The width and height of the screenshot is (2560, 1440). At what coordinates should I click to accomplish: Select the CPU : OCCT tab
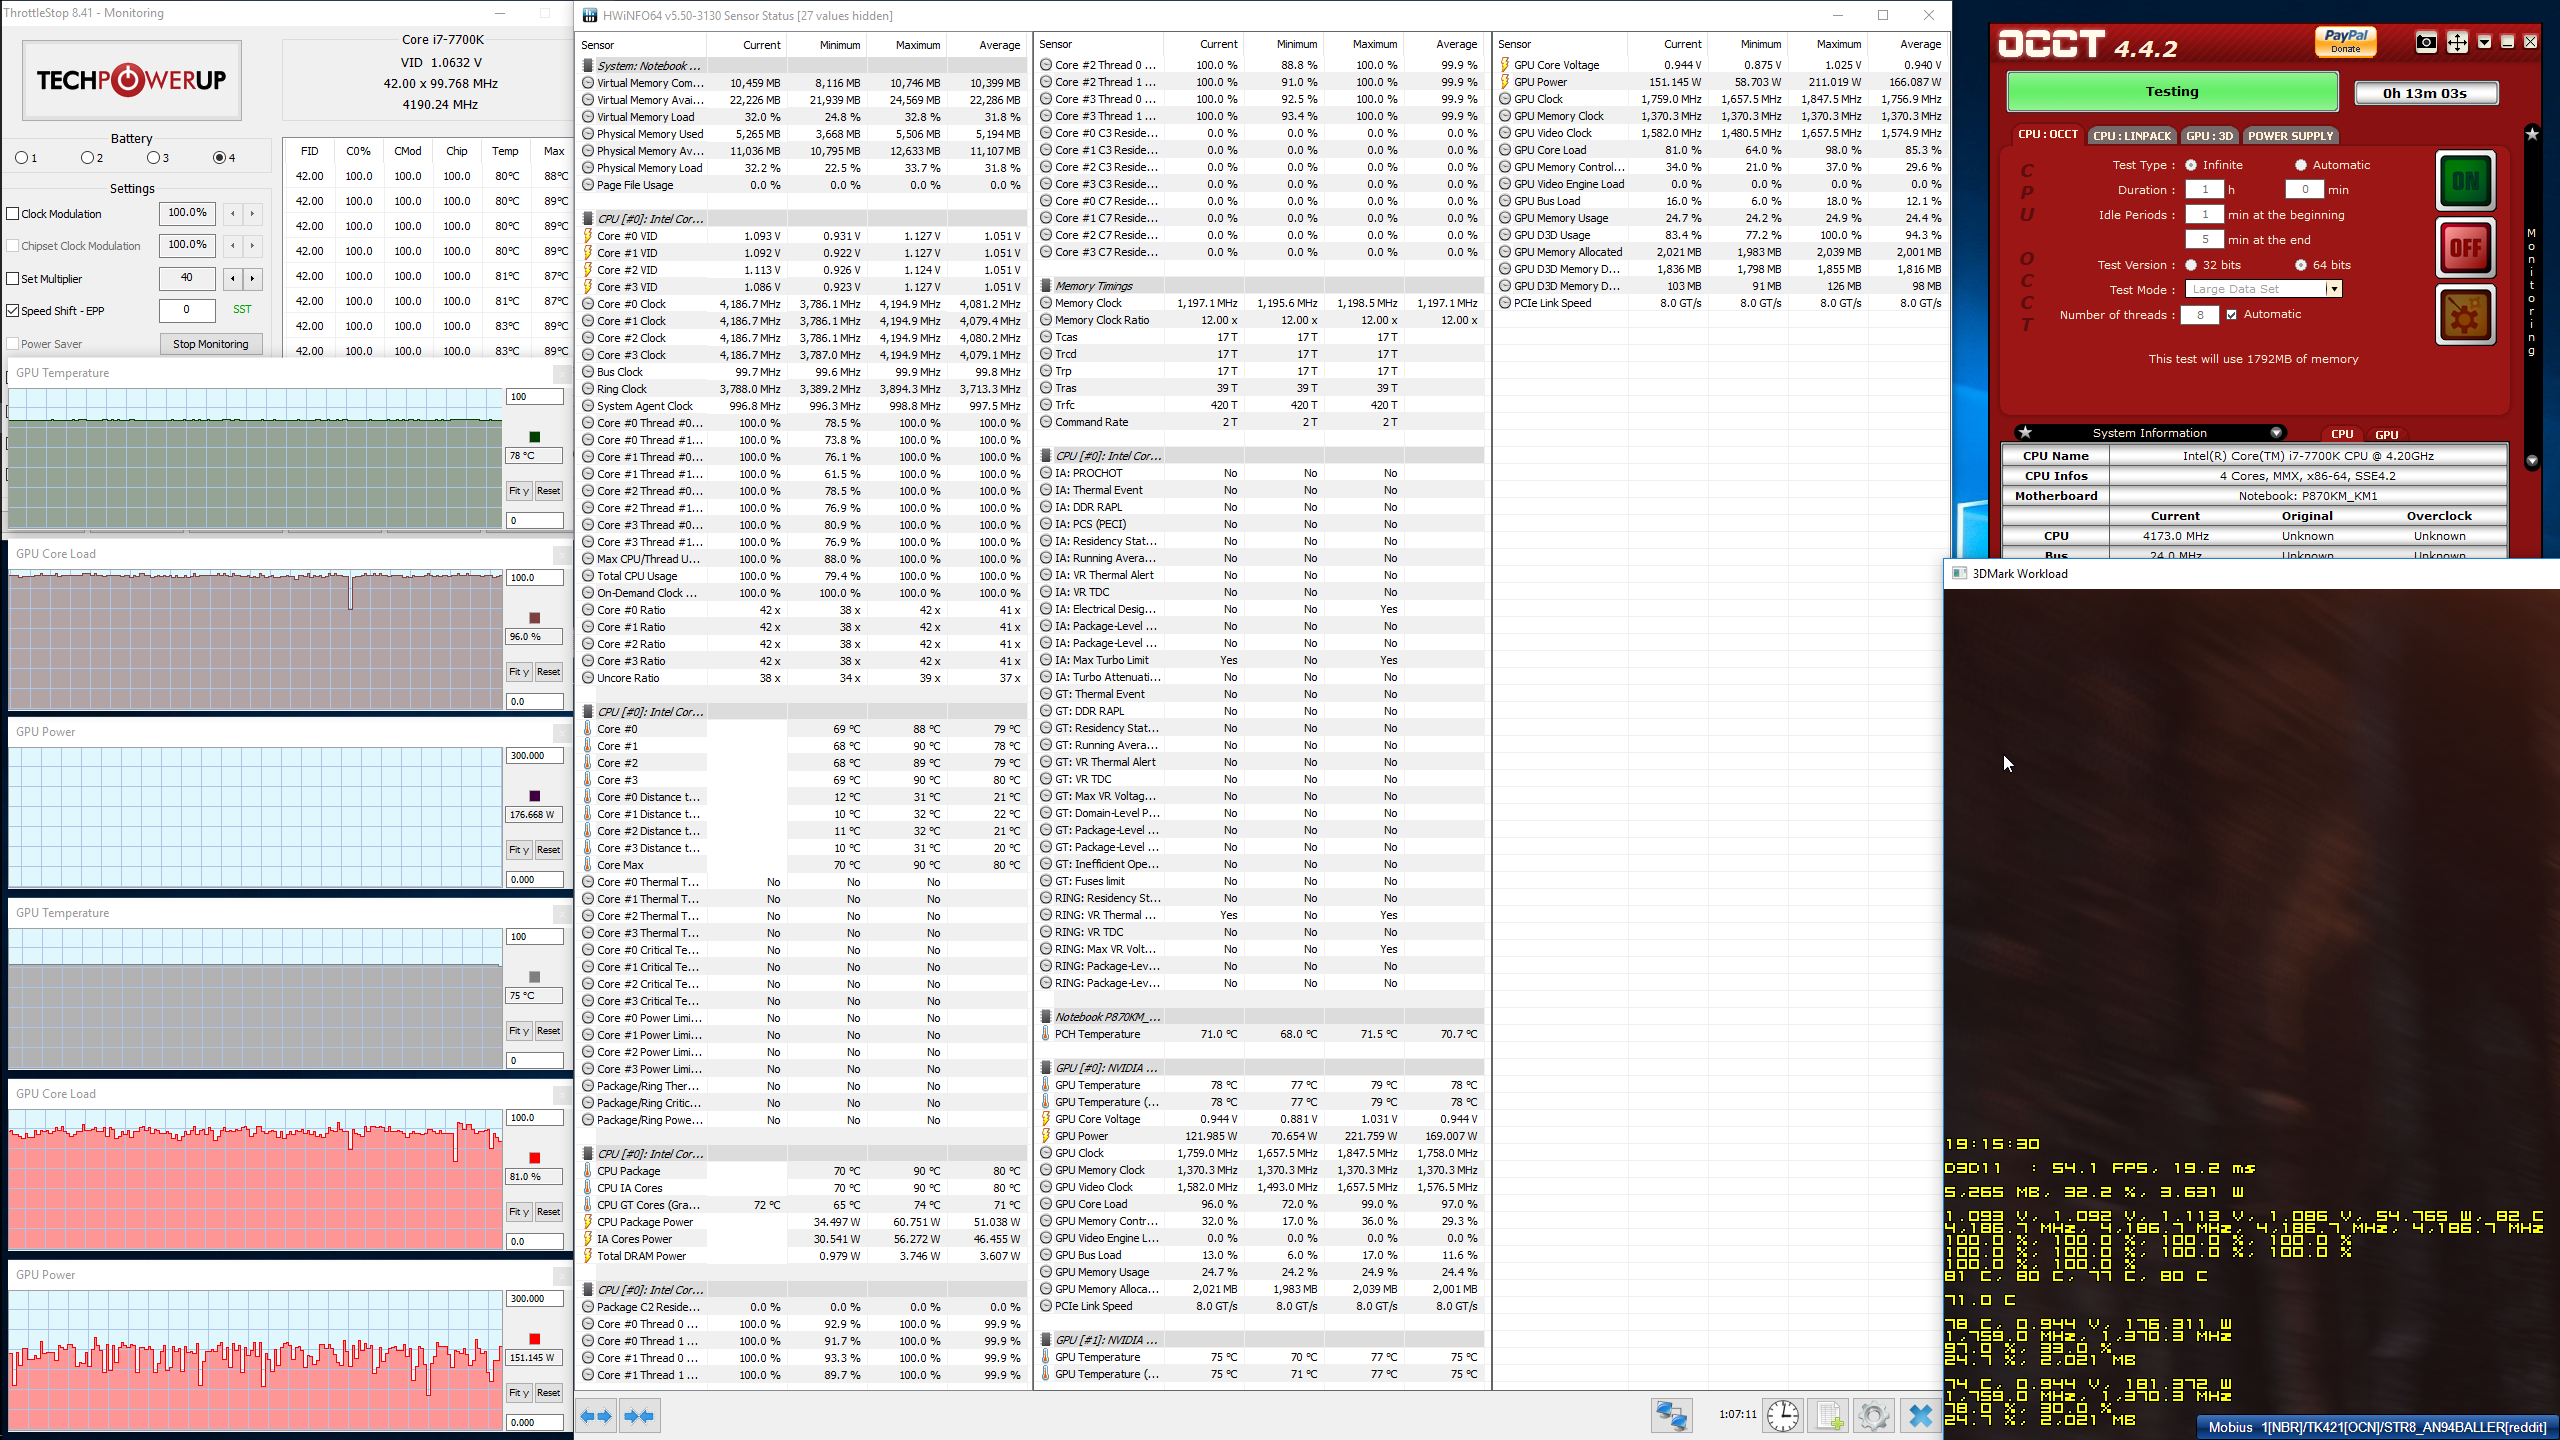click(x=2047, y=134)
